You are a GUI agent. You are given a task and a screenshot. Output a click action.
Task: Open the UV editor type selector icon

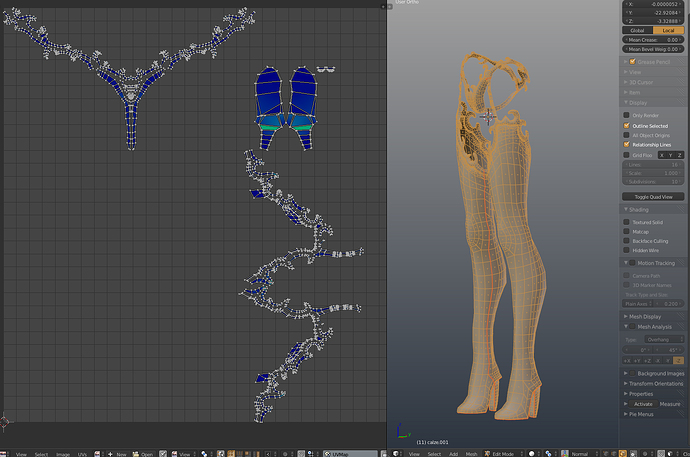(x=4, y=453)
